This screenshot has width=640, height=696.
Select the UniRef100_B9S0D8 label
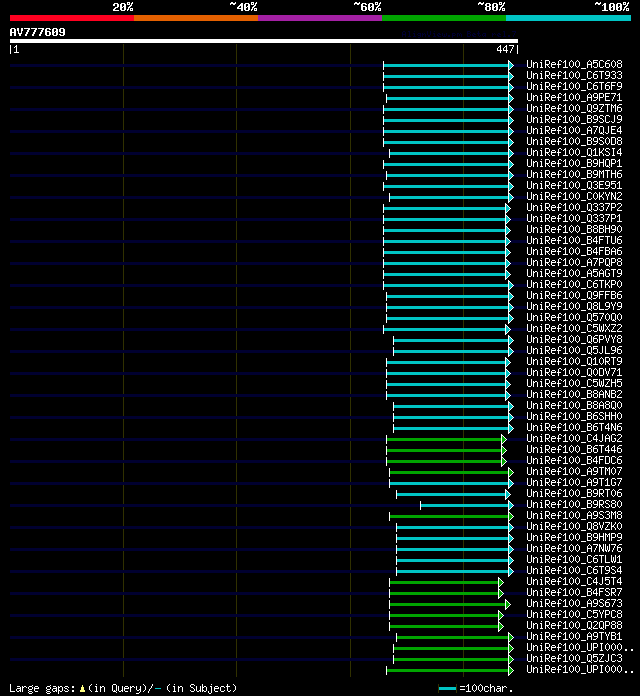(574, 141)
